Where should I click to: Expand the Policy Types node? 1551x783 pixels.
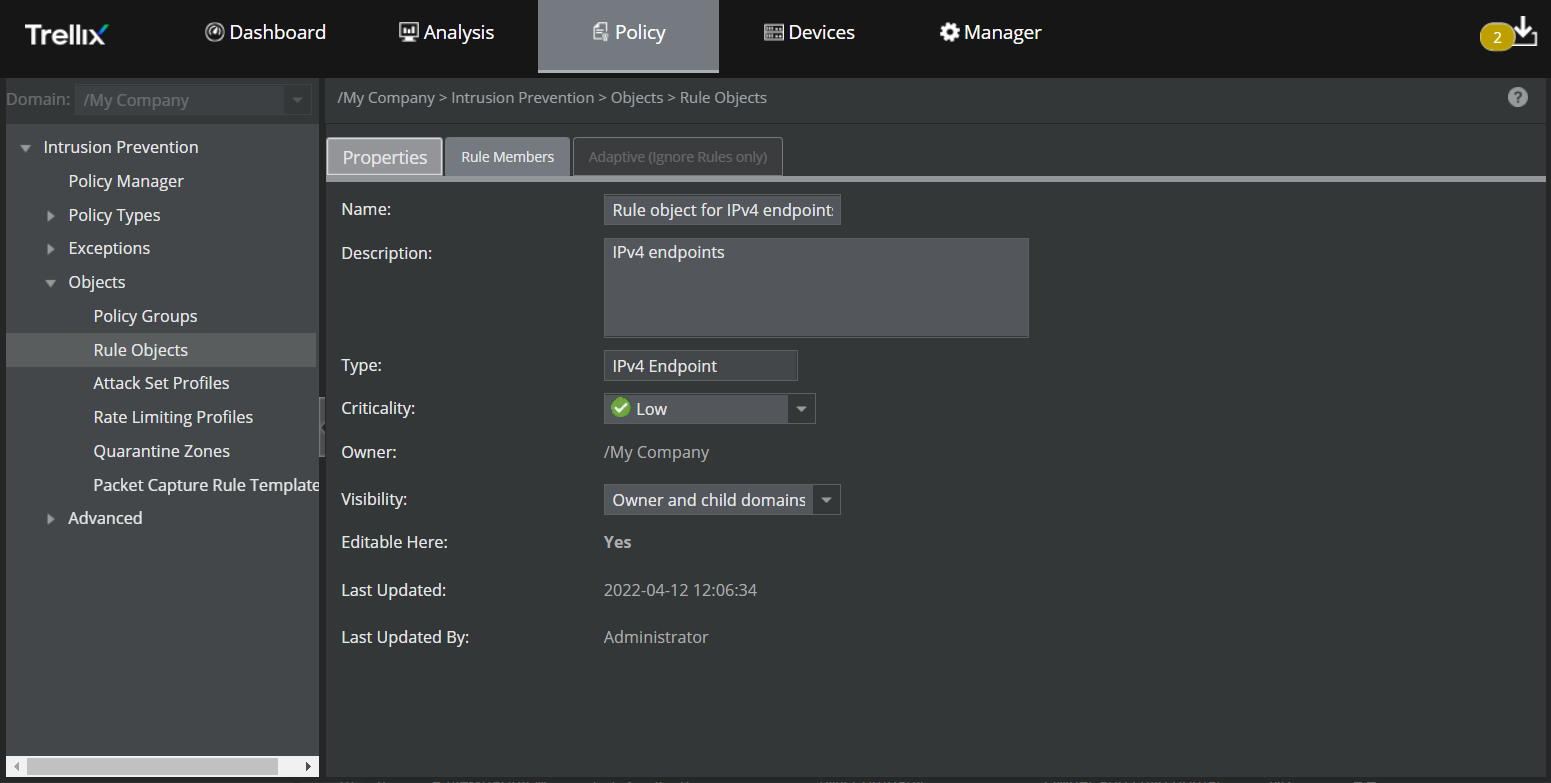coord(51,216)
